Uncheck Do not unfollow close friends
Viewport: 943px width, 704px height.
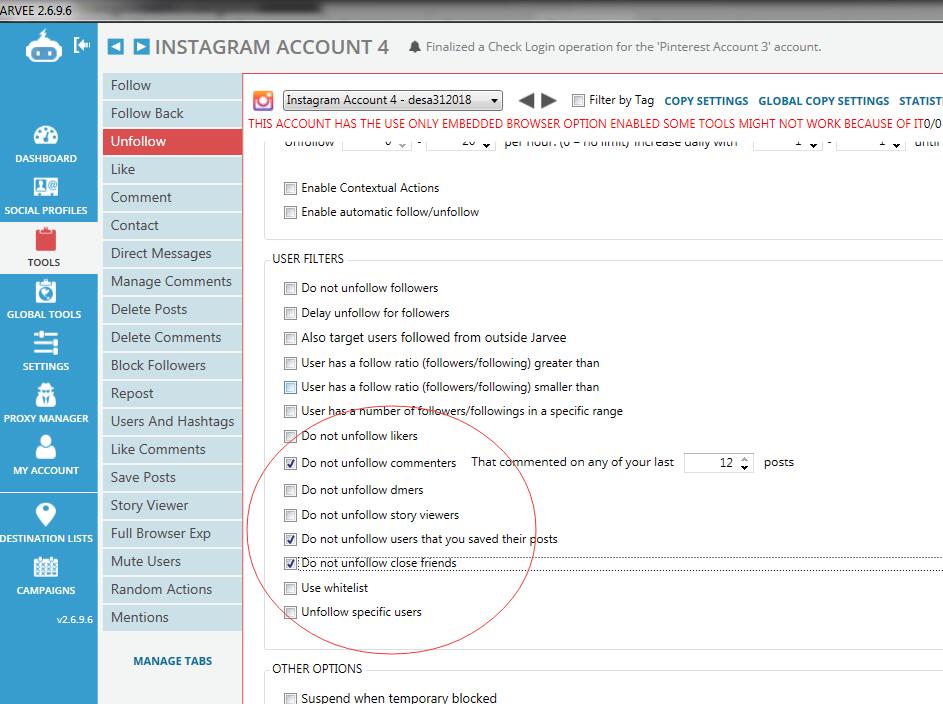click(290, 563)
